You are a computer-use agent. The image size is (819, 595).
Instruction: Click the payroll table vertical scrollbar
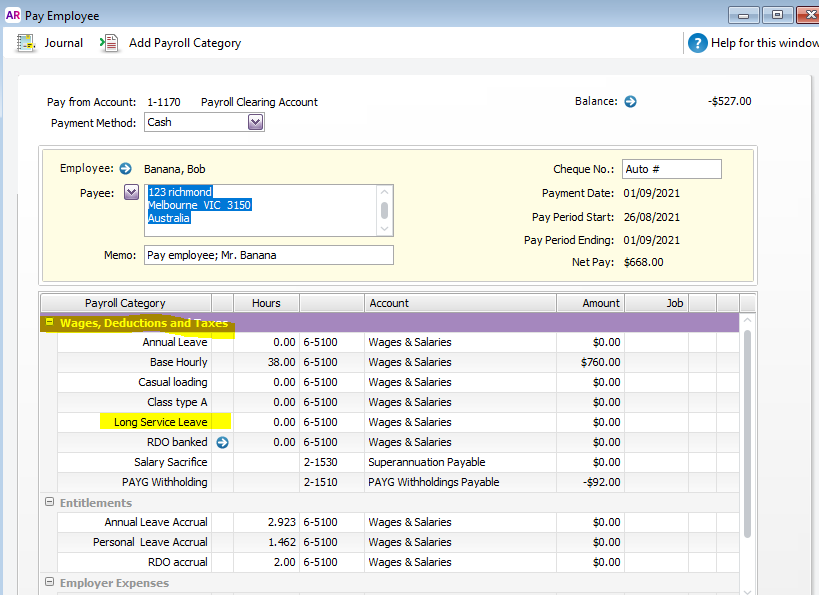tap(747, 430)
